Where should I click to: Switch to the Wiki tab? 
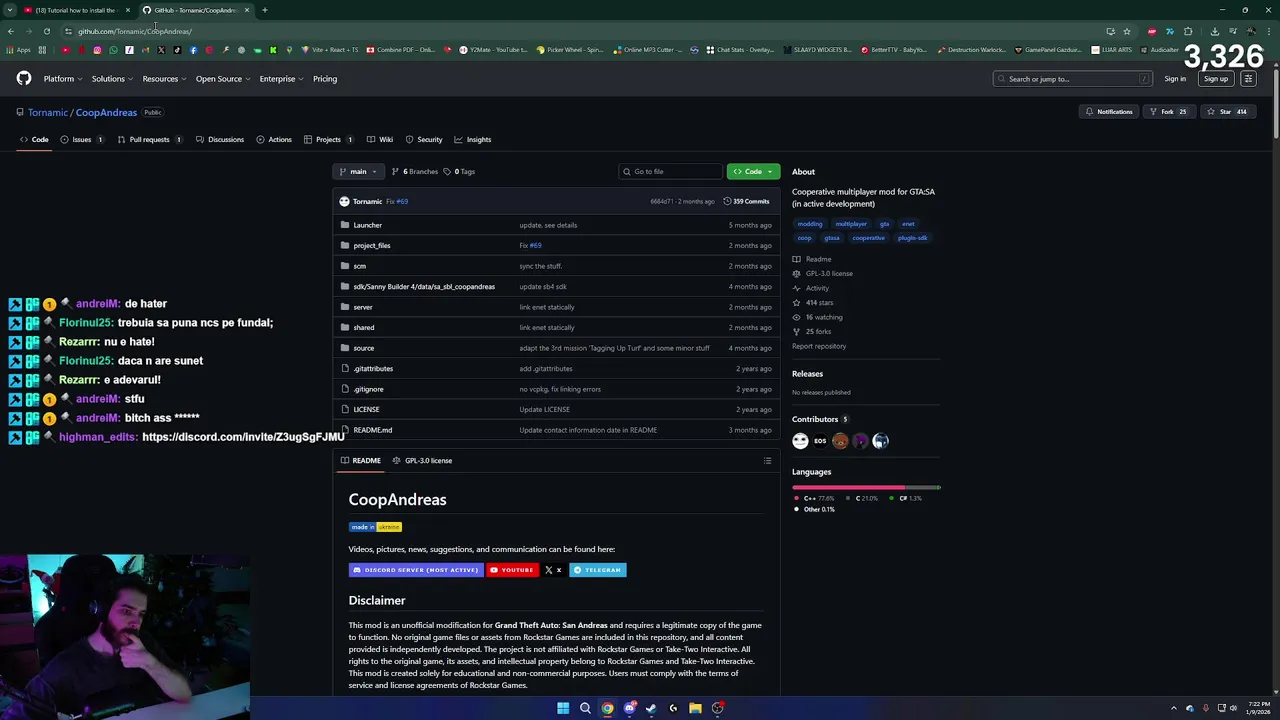tap(380, 140)
